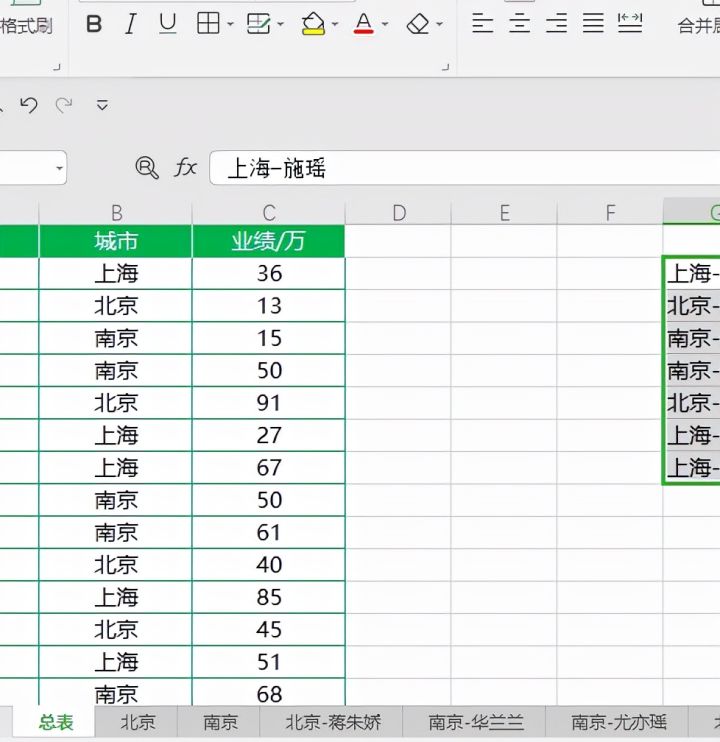Undo the last action

(29, 105)
